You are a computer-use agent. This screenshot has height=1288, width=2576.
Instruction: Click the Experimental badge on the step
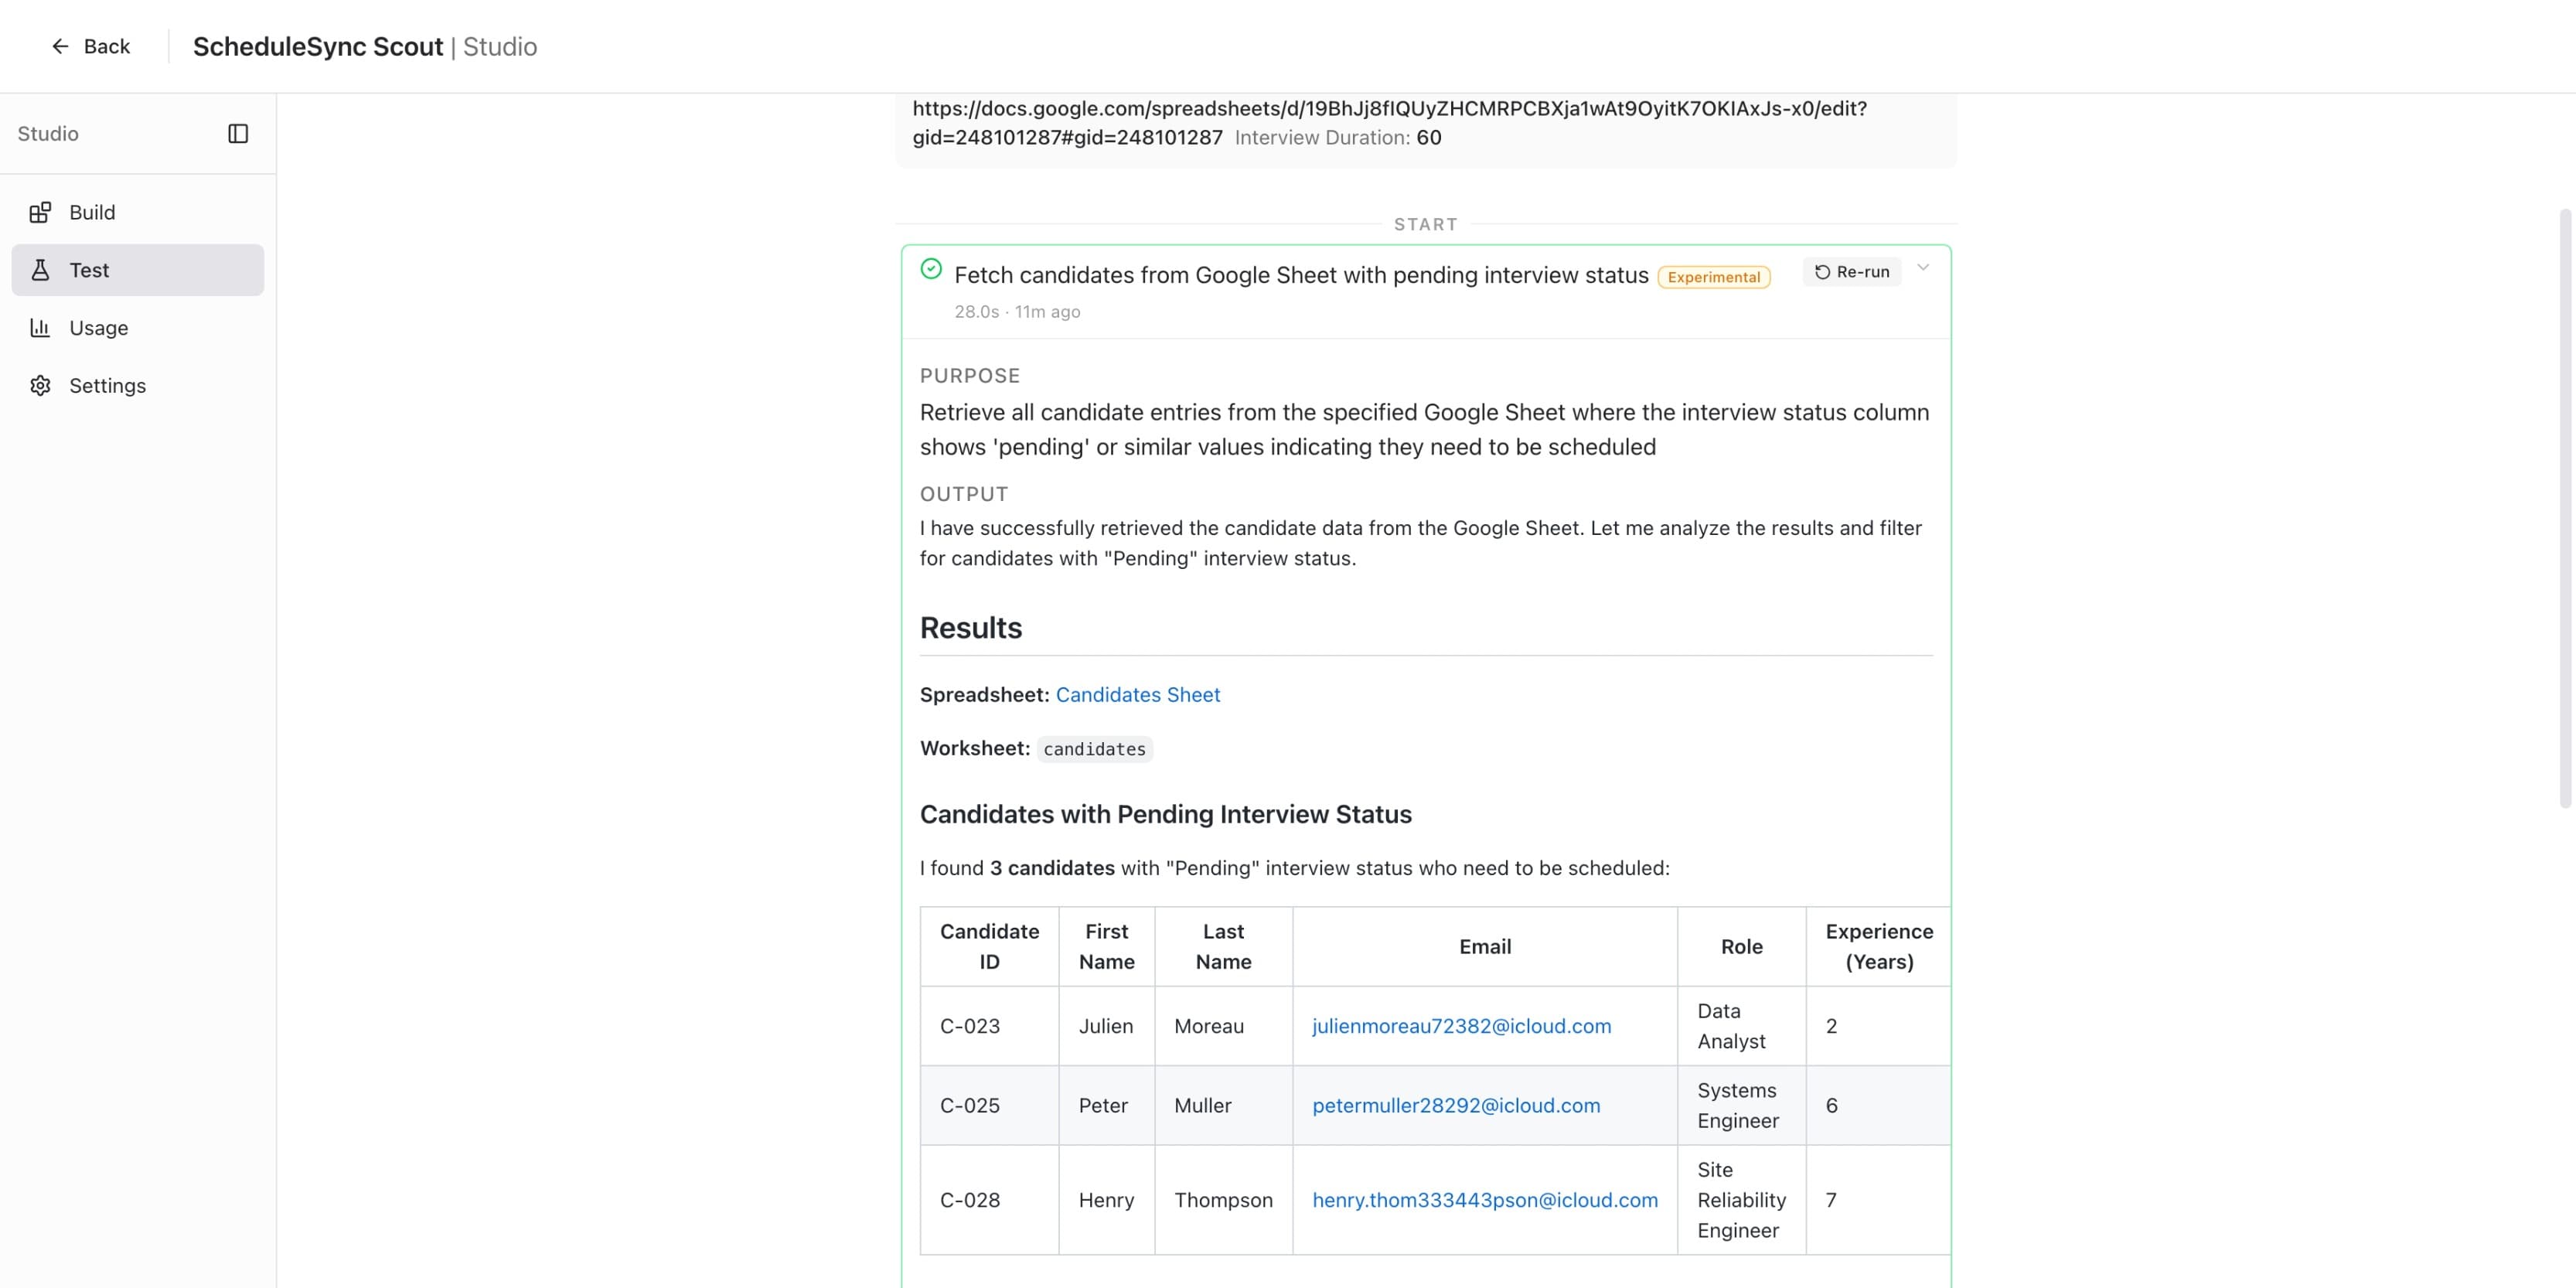1713,277
